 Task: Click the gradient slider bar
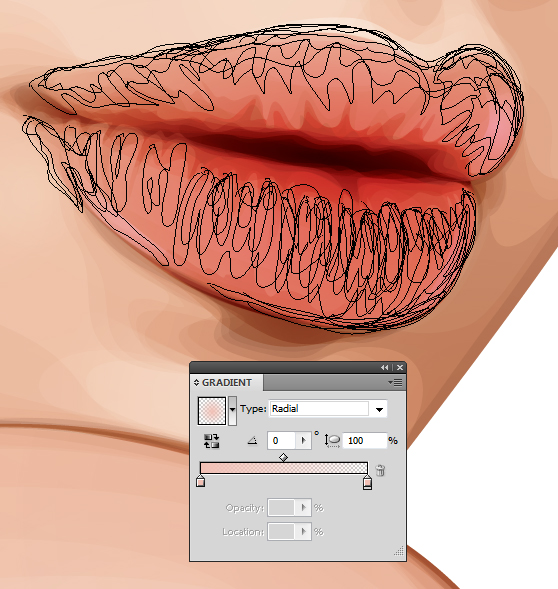pyautogui.click(x=284, y=468)
